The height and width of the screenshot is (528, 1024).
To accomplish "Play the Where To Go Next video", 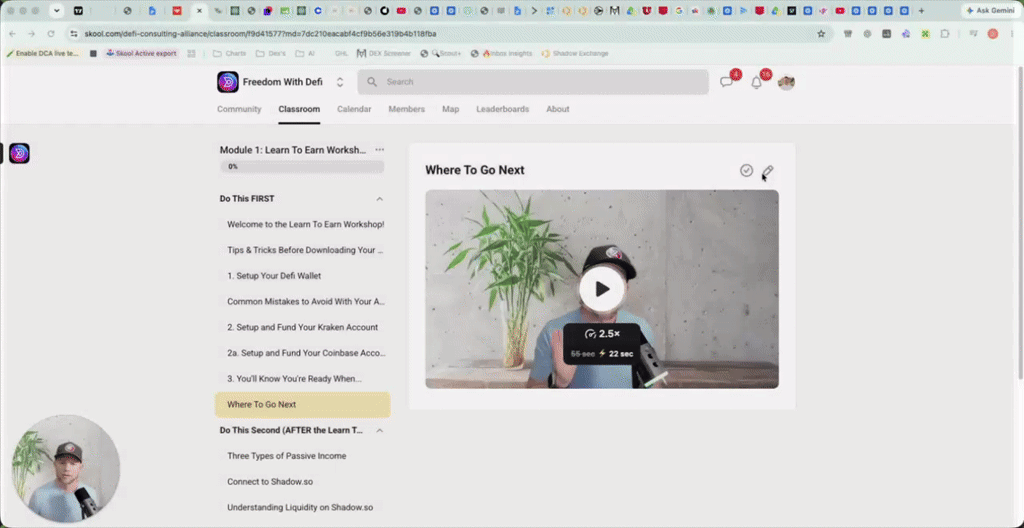I will tap(602, 289).
